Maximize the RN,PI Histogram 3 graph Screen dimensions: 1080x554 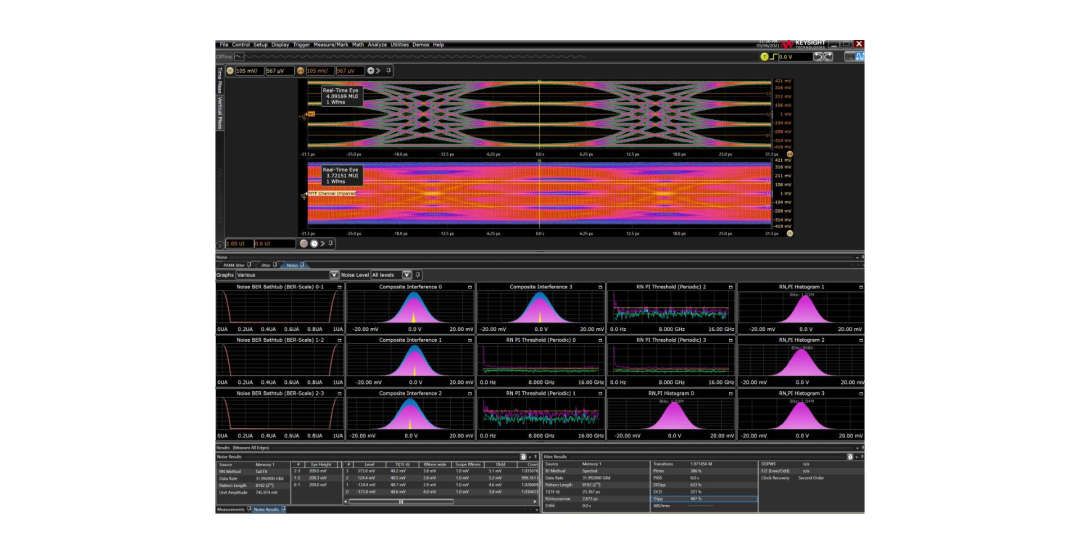point(860,393)
